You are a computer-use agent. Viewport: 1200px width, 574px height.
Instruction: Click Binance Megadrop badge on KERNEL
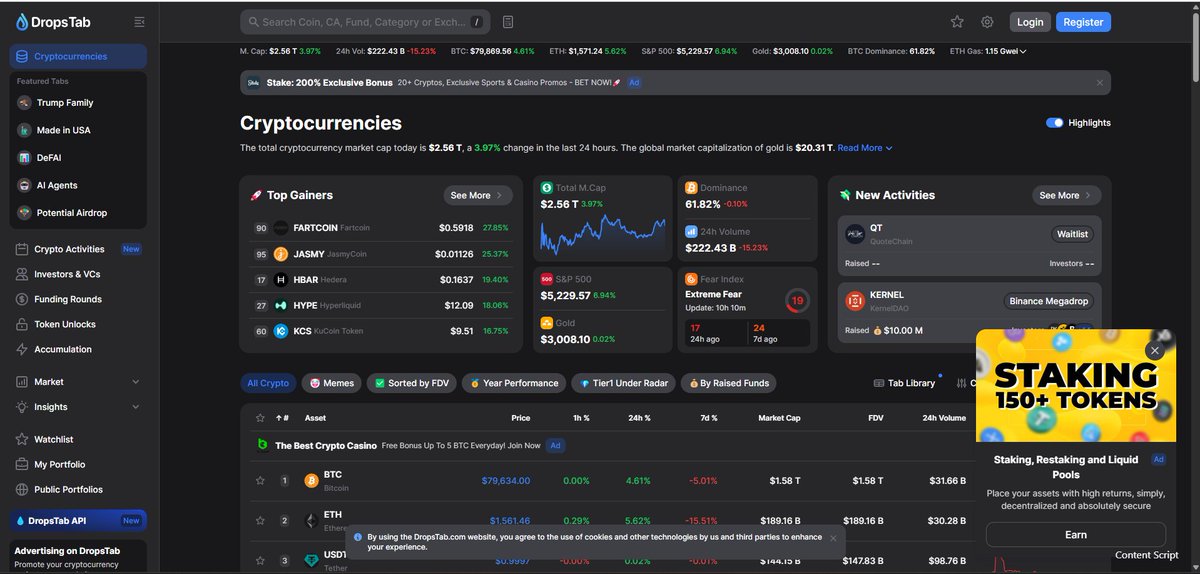pyautogui.click(x=1049, y=301)
